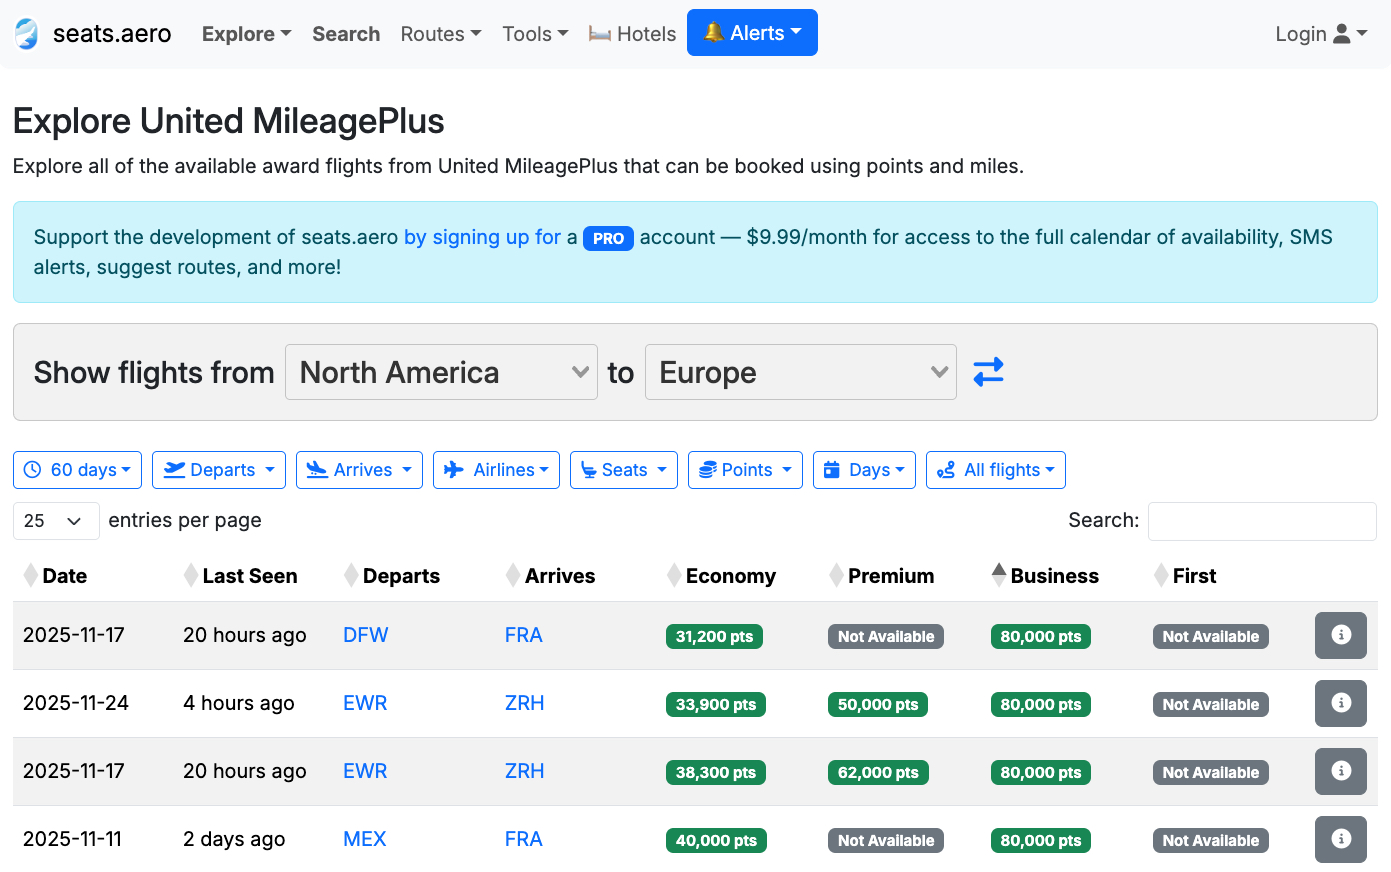Open the clock icon on the 60 days filter
1391x872 pixels.
click(31, 469)
